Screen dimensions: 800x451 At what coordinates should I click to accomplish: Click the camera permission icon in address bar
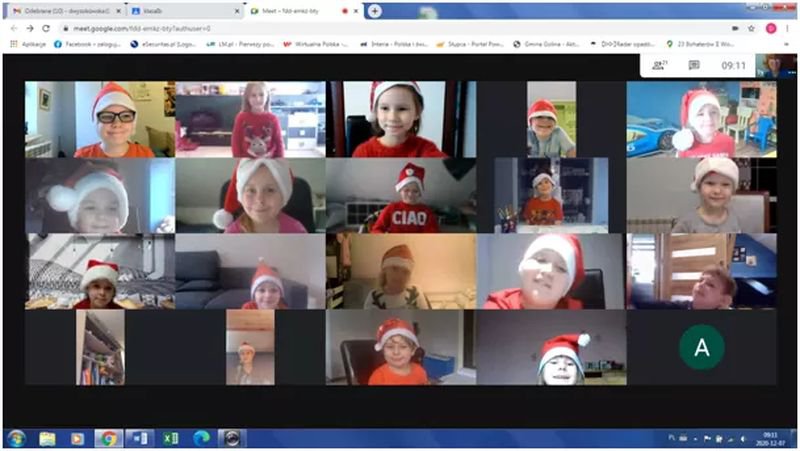coord(735,29)
